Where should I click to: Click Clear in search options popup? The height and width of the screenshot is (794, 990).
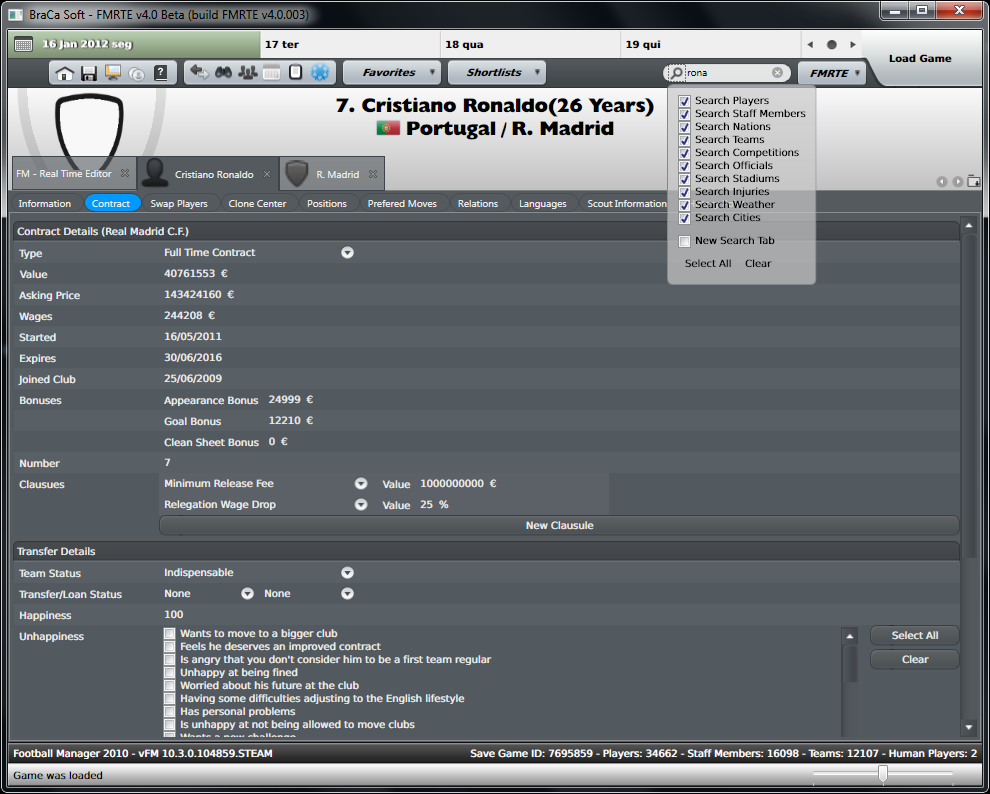pyautogui.click(x=758, y=264)
